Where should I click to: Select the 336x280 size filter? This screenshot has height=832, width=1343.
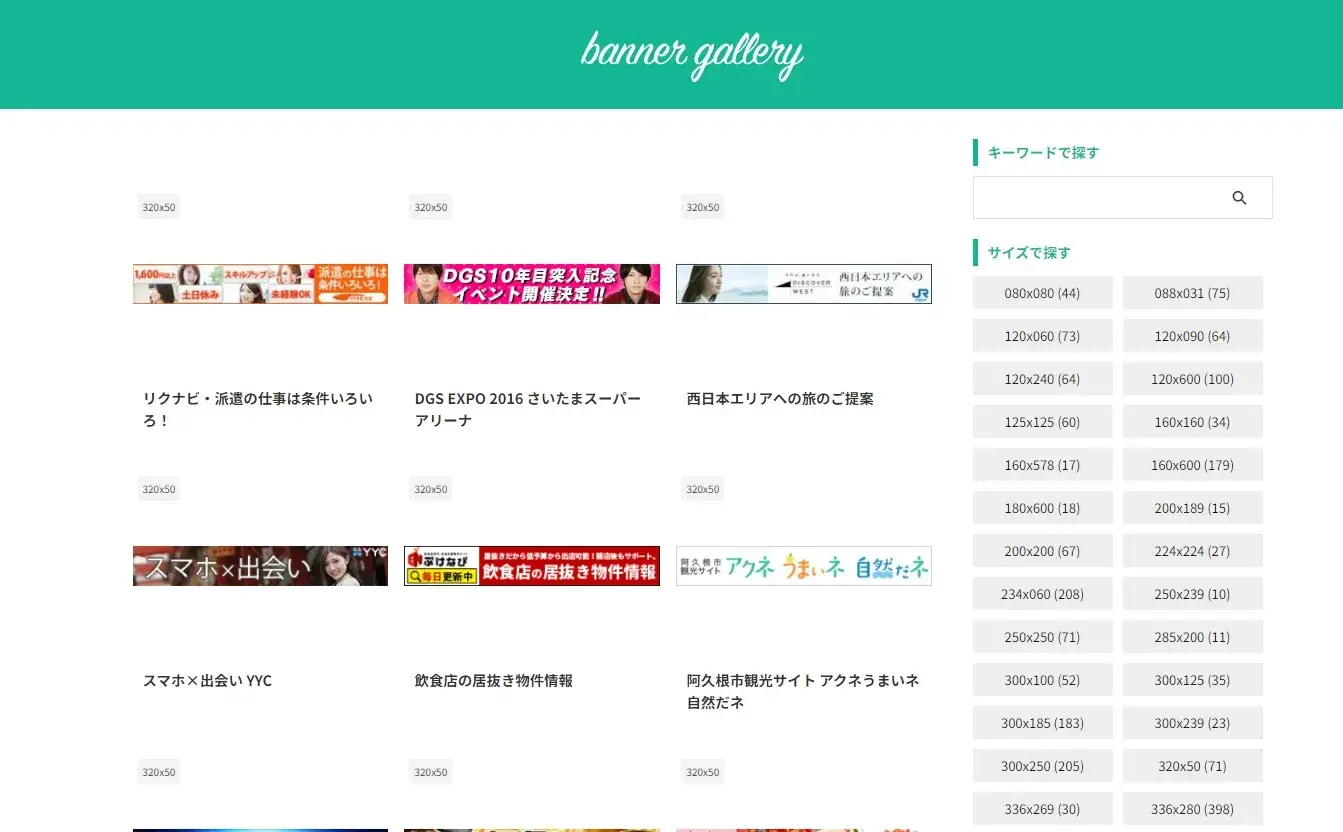coord(1192,808)
